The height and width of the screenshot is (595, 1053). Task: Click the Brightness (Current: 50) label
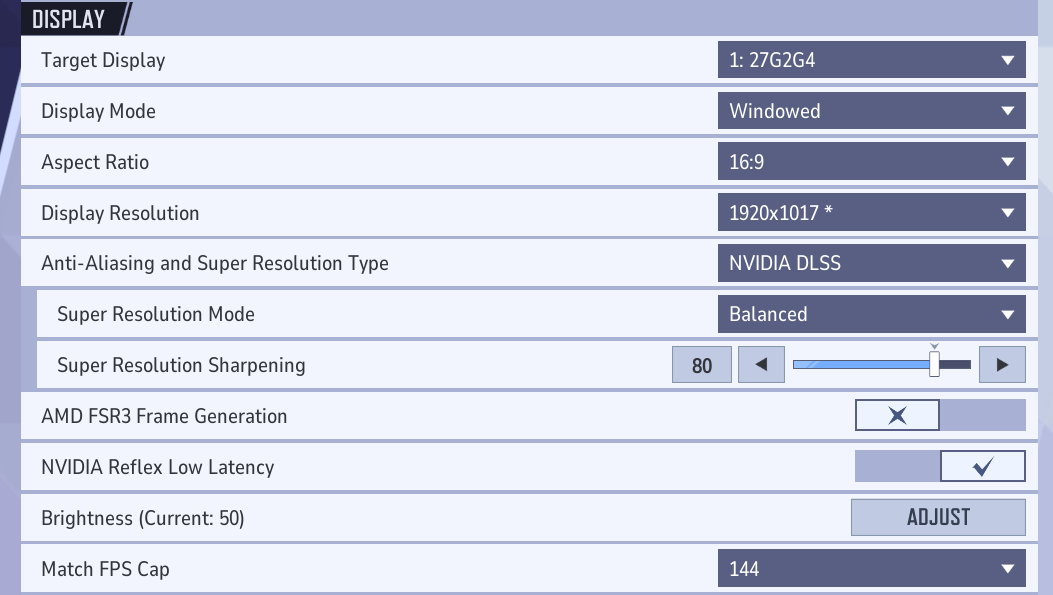[143, 518]
